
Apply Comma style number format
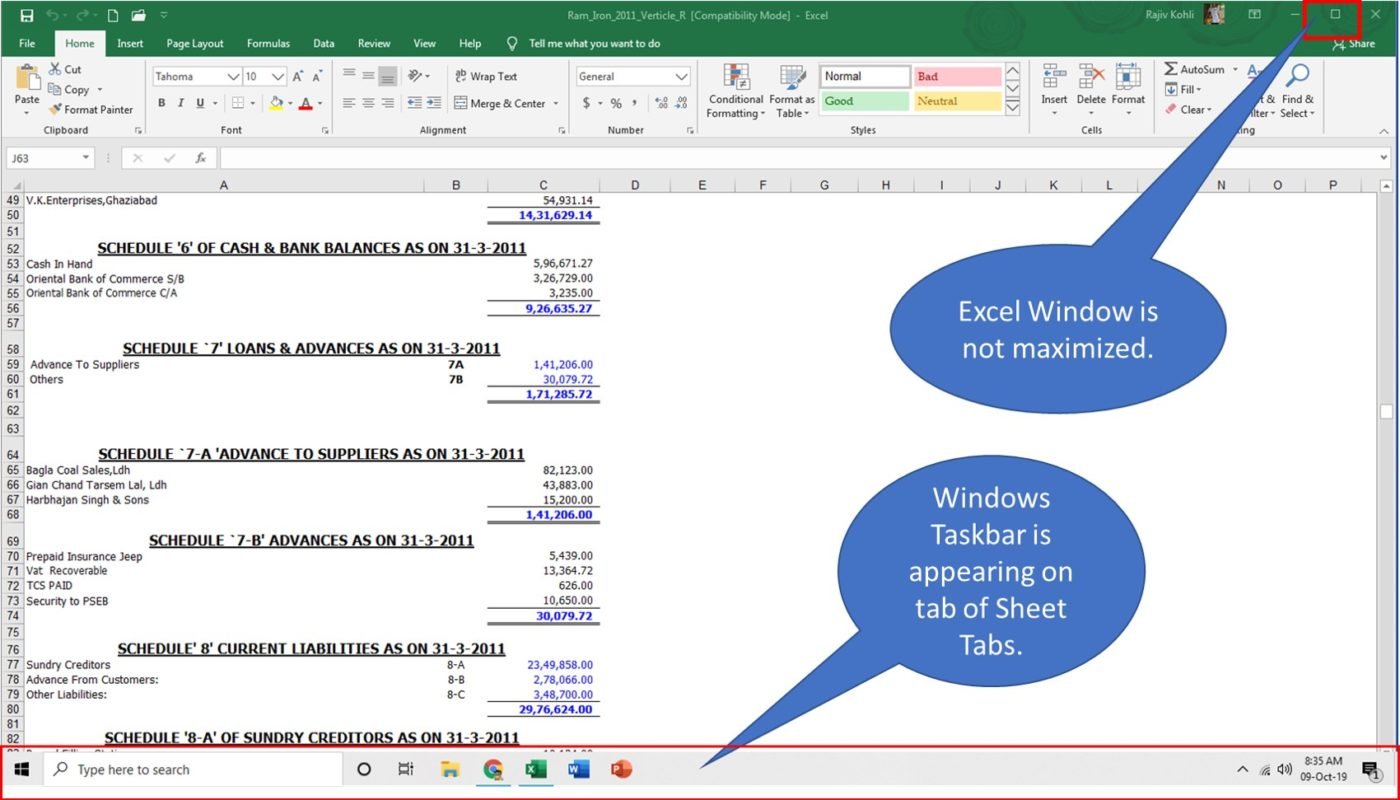[635, 103]
